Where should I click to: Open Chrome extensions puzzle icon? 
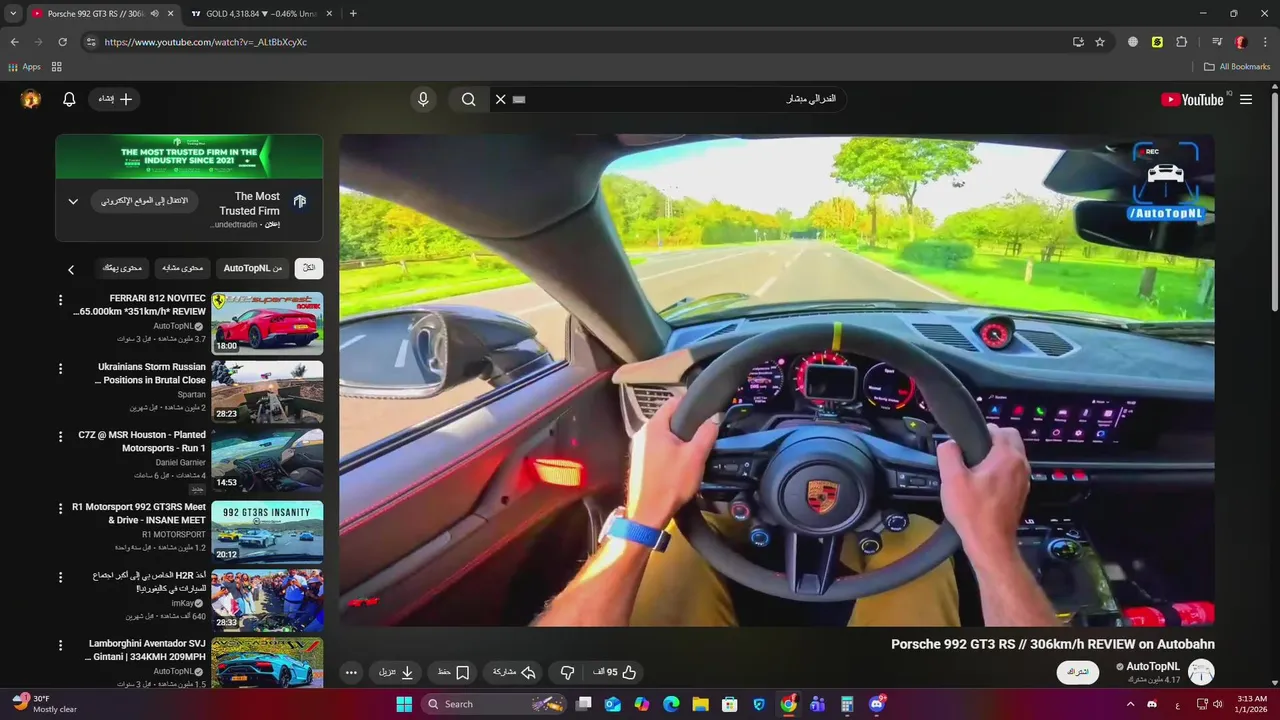1181,42
